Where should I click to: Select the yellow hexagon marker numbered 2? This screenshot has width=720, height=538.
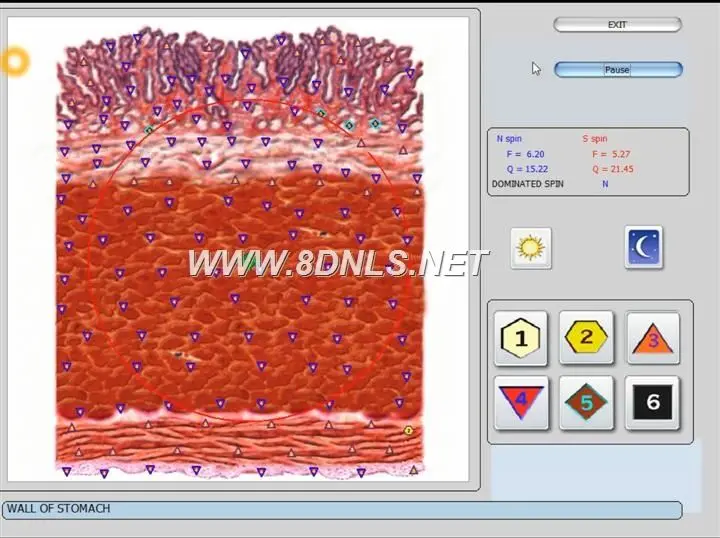586,337
